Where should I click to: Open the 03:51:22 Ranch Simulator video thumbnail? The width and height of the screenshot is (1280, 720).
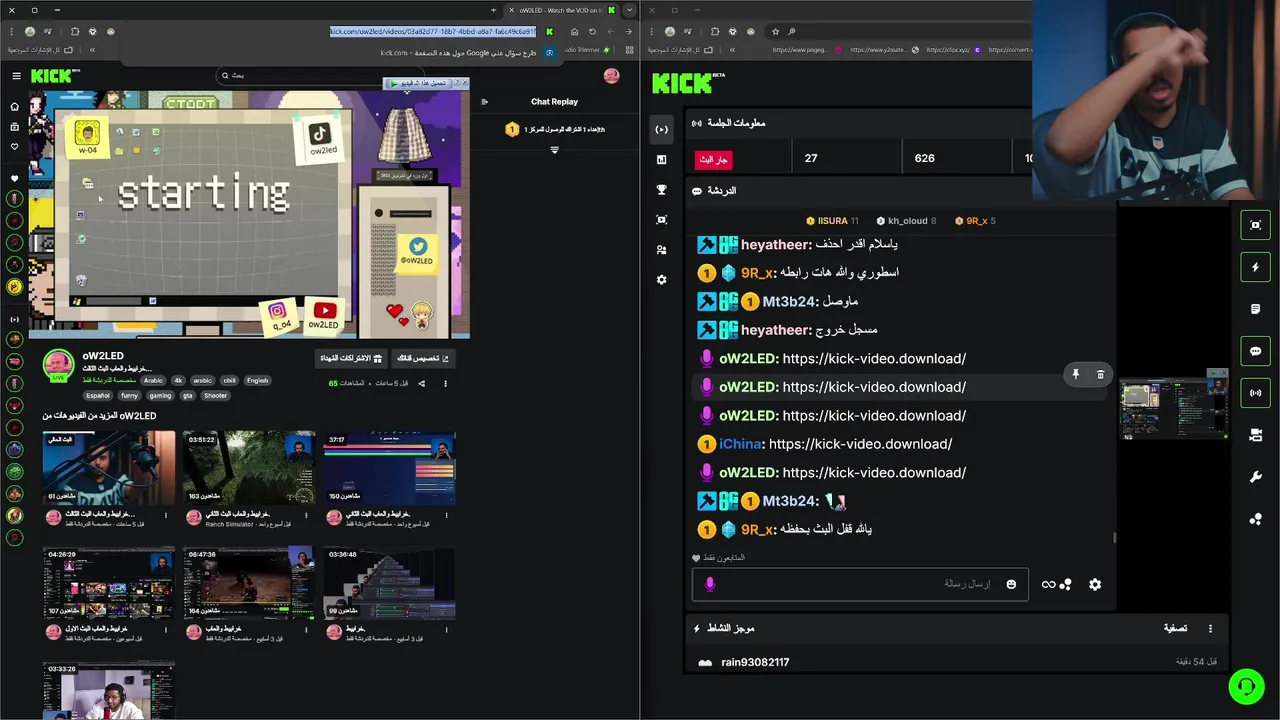(249, 468)
